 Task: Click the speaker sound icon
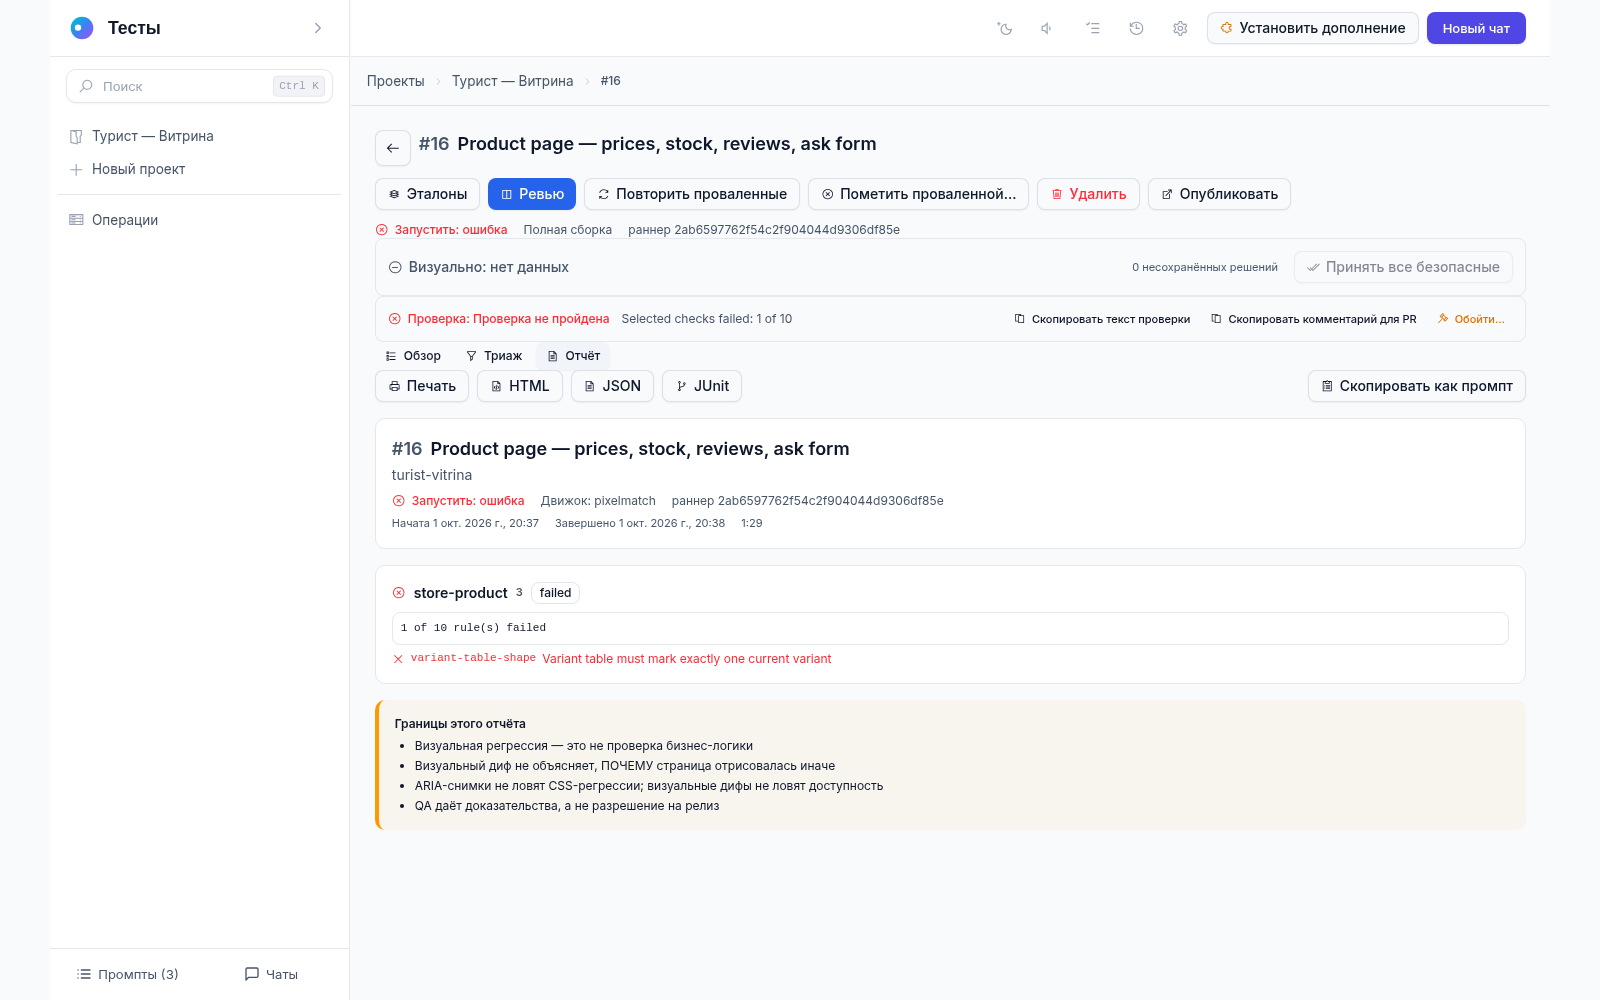pos(1047,28)
